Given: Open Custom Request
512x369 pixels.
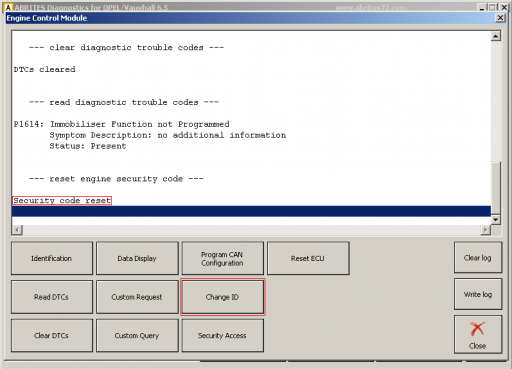Looking at the screenshot, I should [x=137, y=297].
